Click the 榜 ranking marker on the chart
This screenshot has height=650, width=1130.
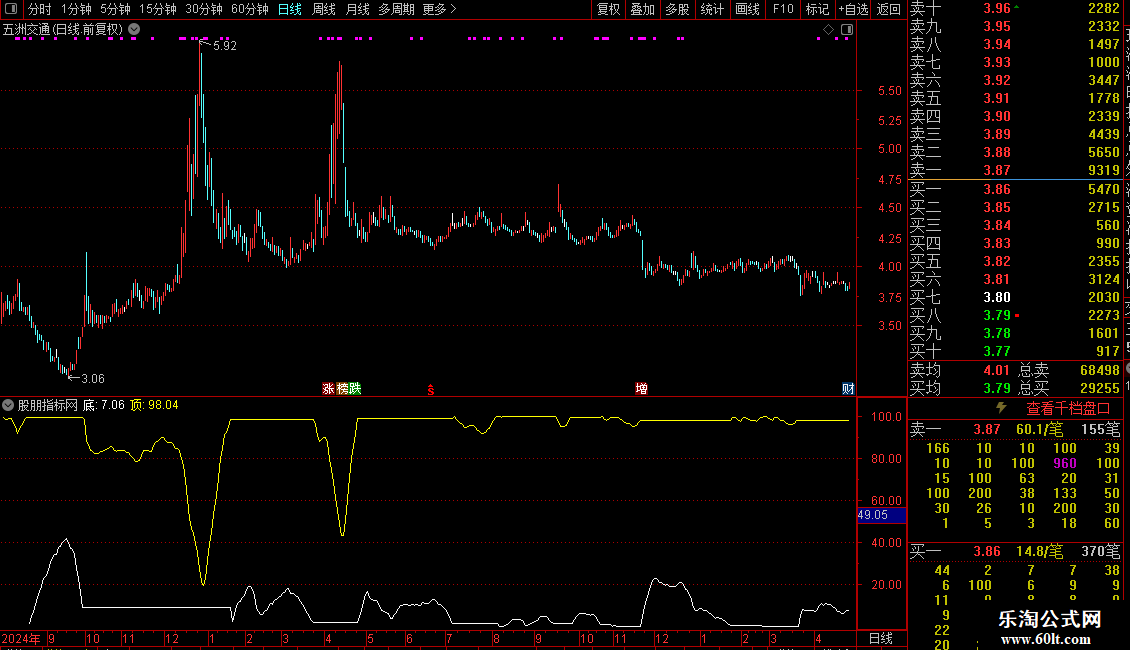coord(342,388)
